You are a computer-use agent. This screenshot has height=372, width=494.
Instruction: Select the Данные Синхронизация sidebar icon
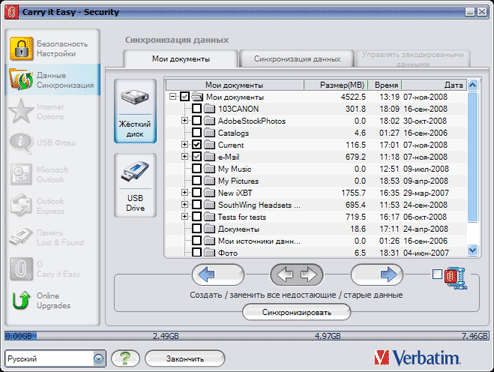coord(21,80)
